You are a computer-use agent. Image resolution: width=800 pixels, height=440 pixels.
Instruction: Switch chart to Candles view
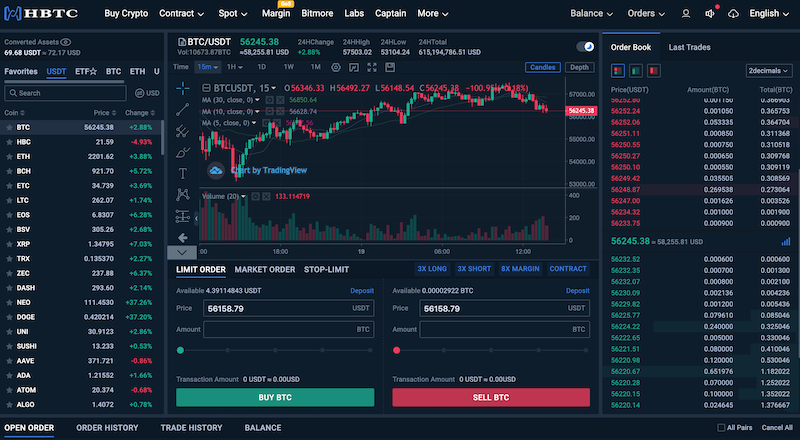coord(542,67)
